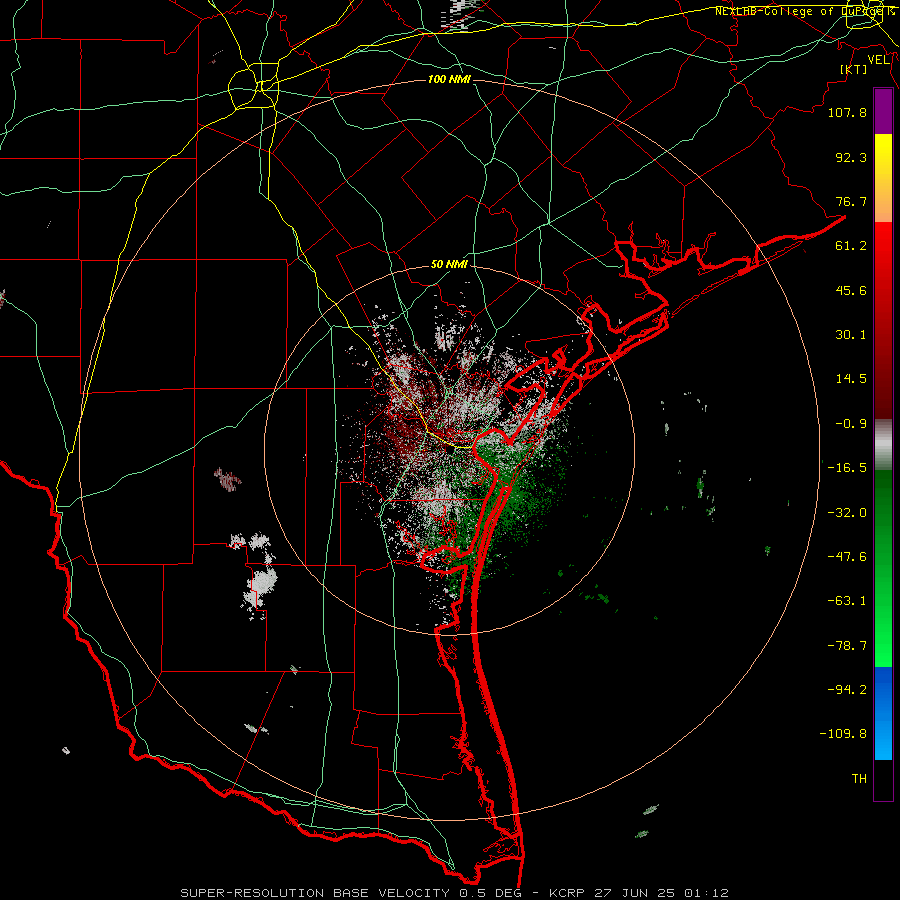Click the 30.1 legend value
Image resolution: width=900 pixels, height=900 pixels.
[x=851, y=335]
